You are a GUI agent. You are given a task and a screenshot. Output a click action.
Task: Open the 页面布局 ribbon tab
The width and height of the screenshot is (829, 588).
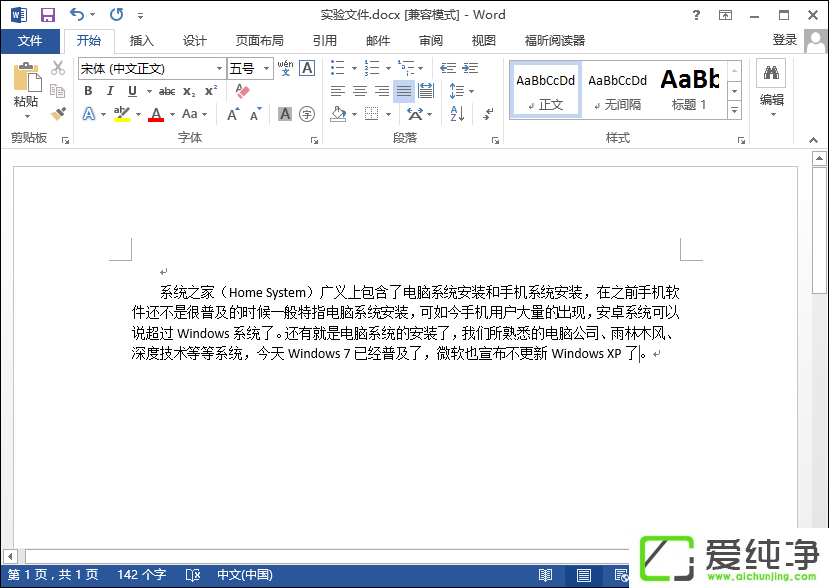click(260, 41)
